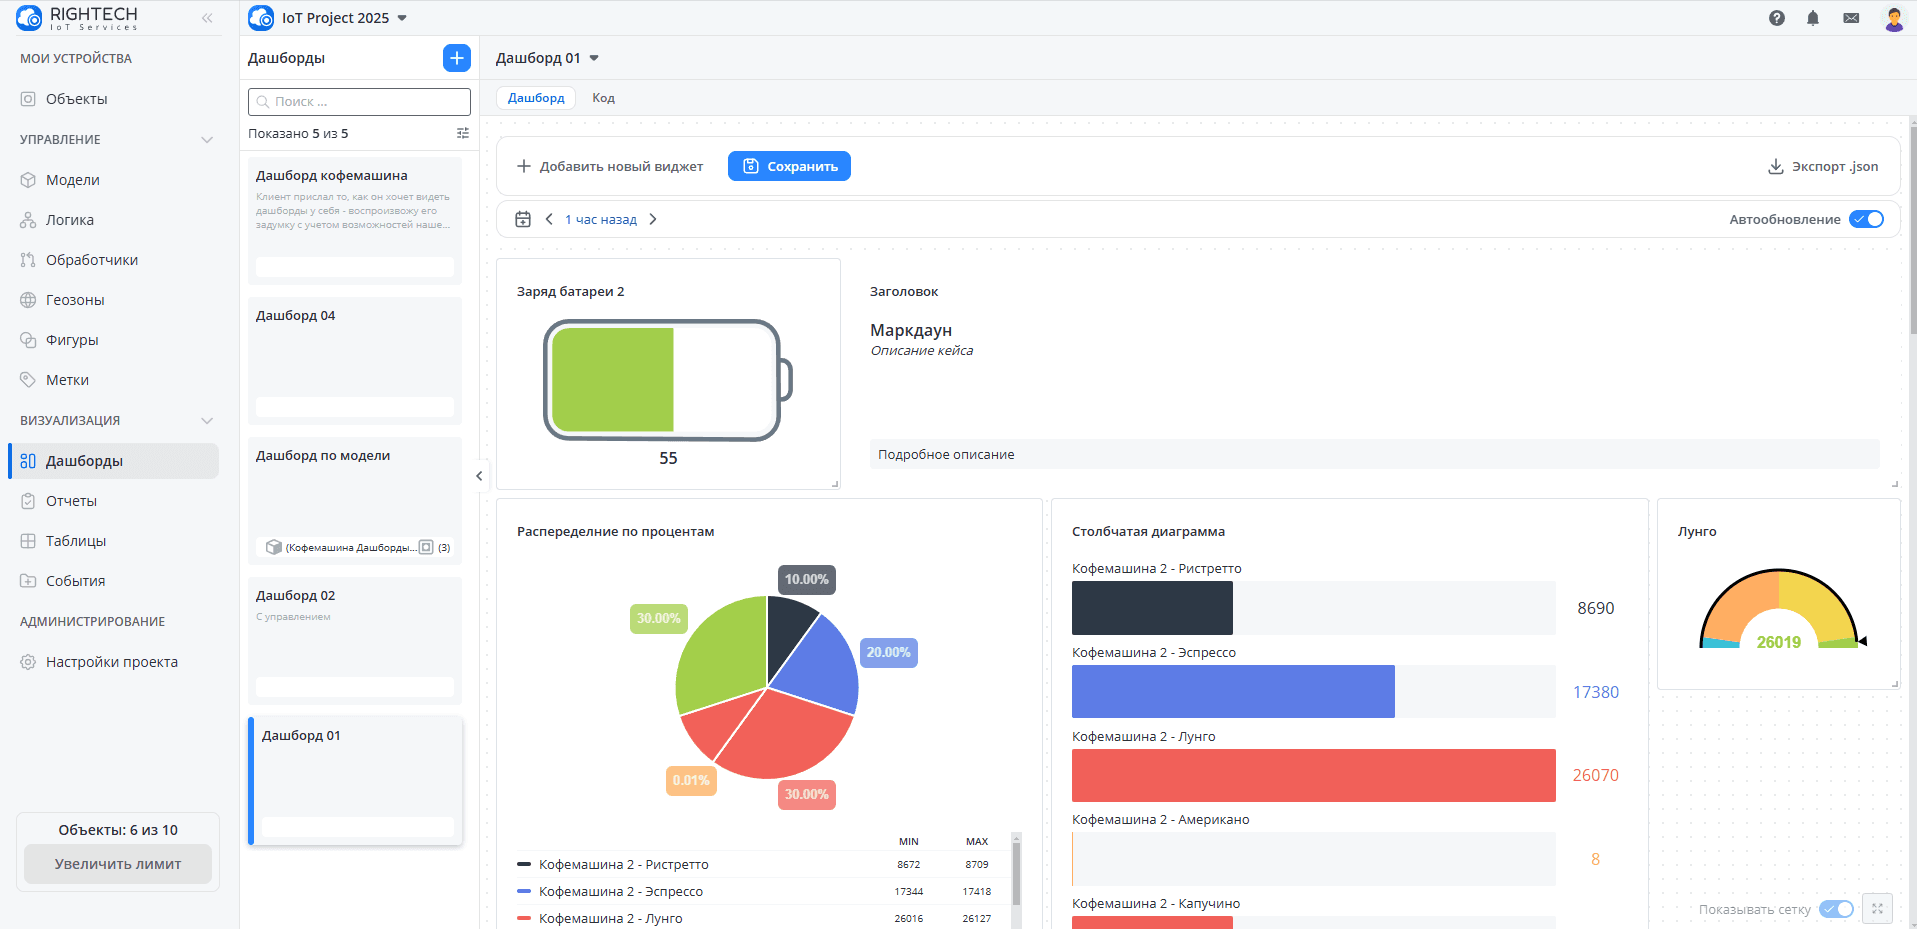Click Увеличить лимит button

[117, 863]
